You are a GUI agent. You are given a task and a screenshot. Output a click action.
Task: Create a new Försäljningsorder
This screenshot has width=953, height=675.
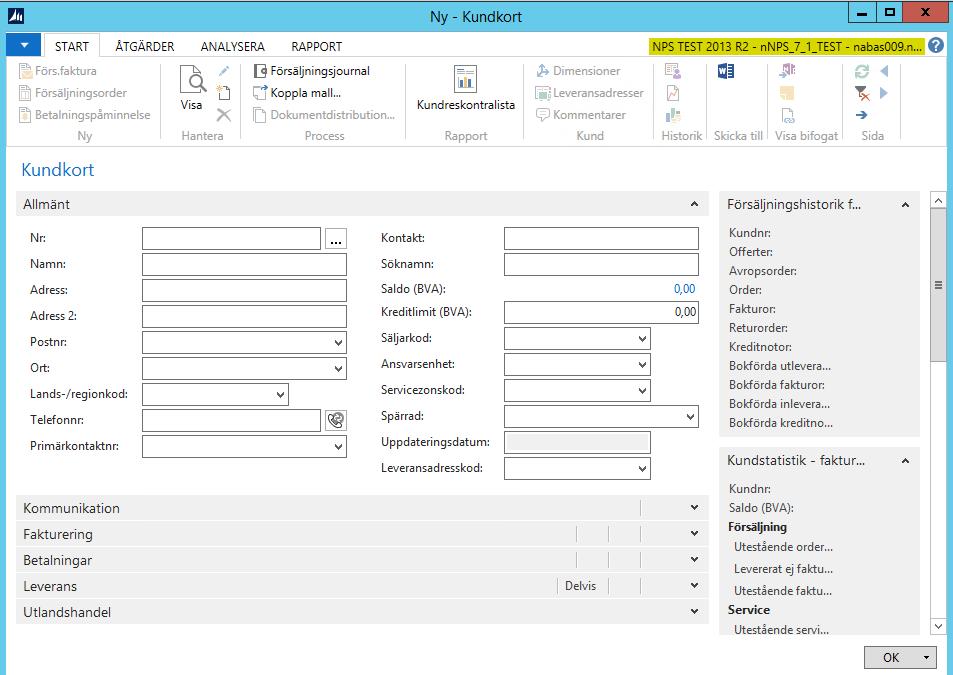click(x=74, y=93)
